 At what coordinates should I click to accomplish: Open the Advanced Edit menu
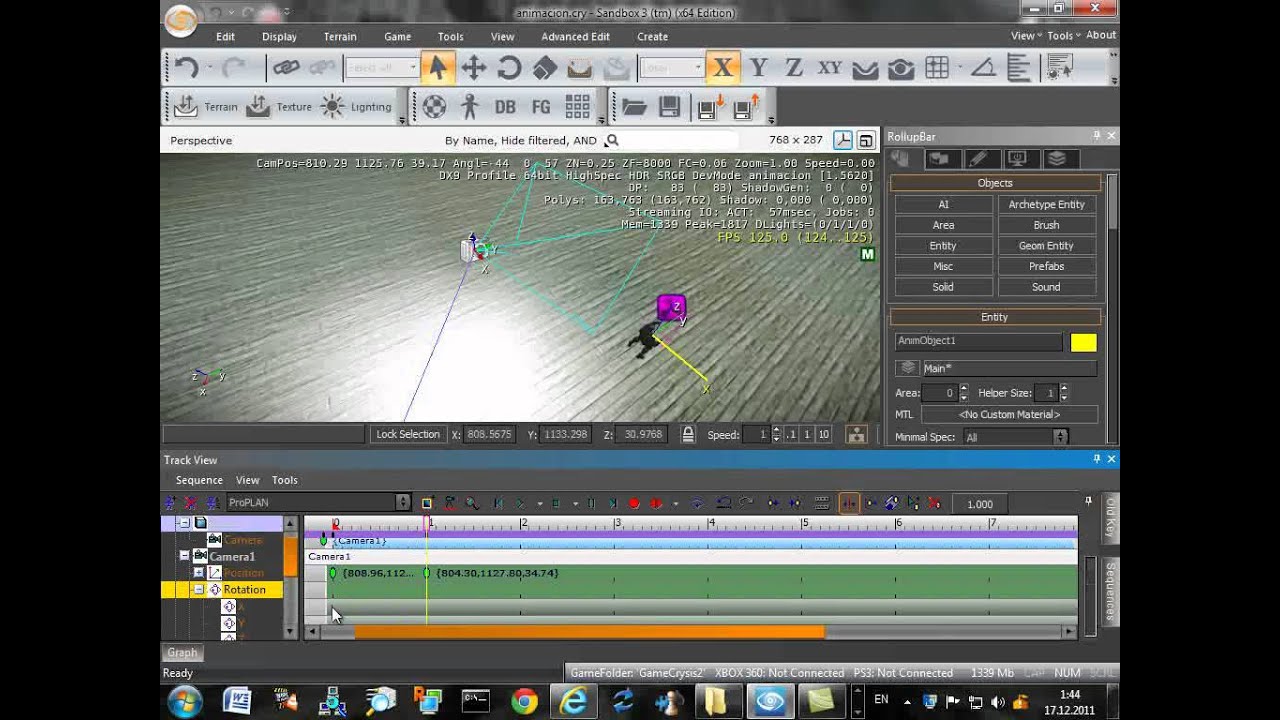[x=575, y=36]
